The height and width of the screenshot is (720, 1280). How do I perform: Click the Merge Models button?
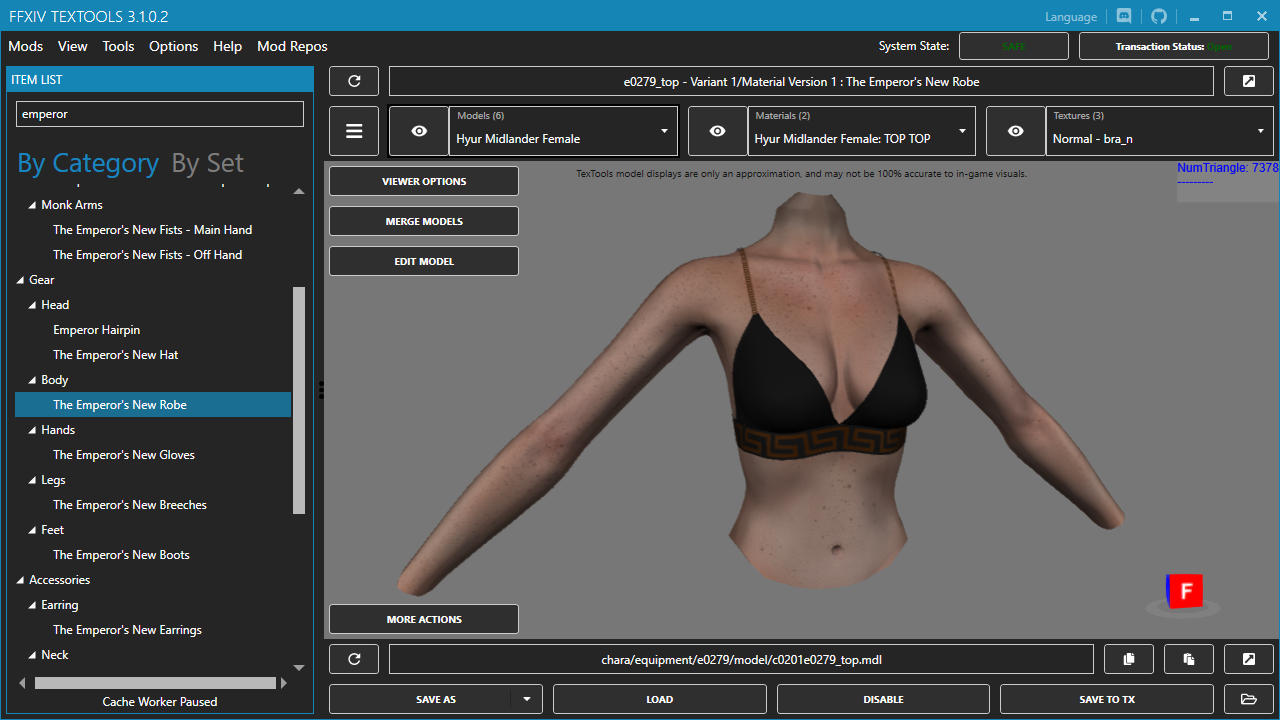click(424, 221)
